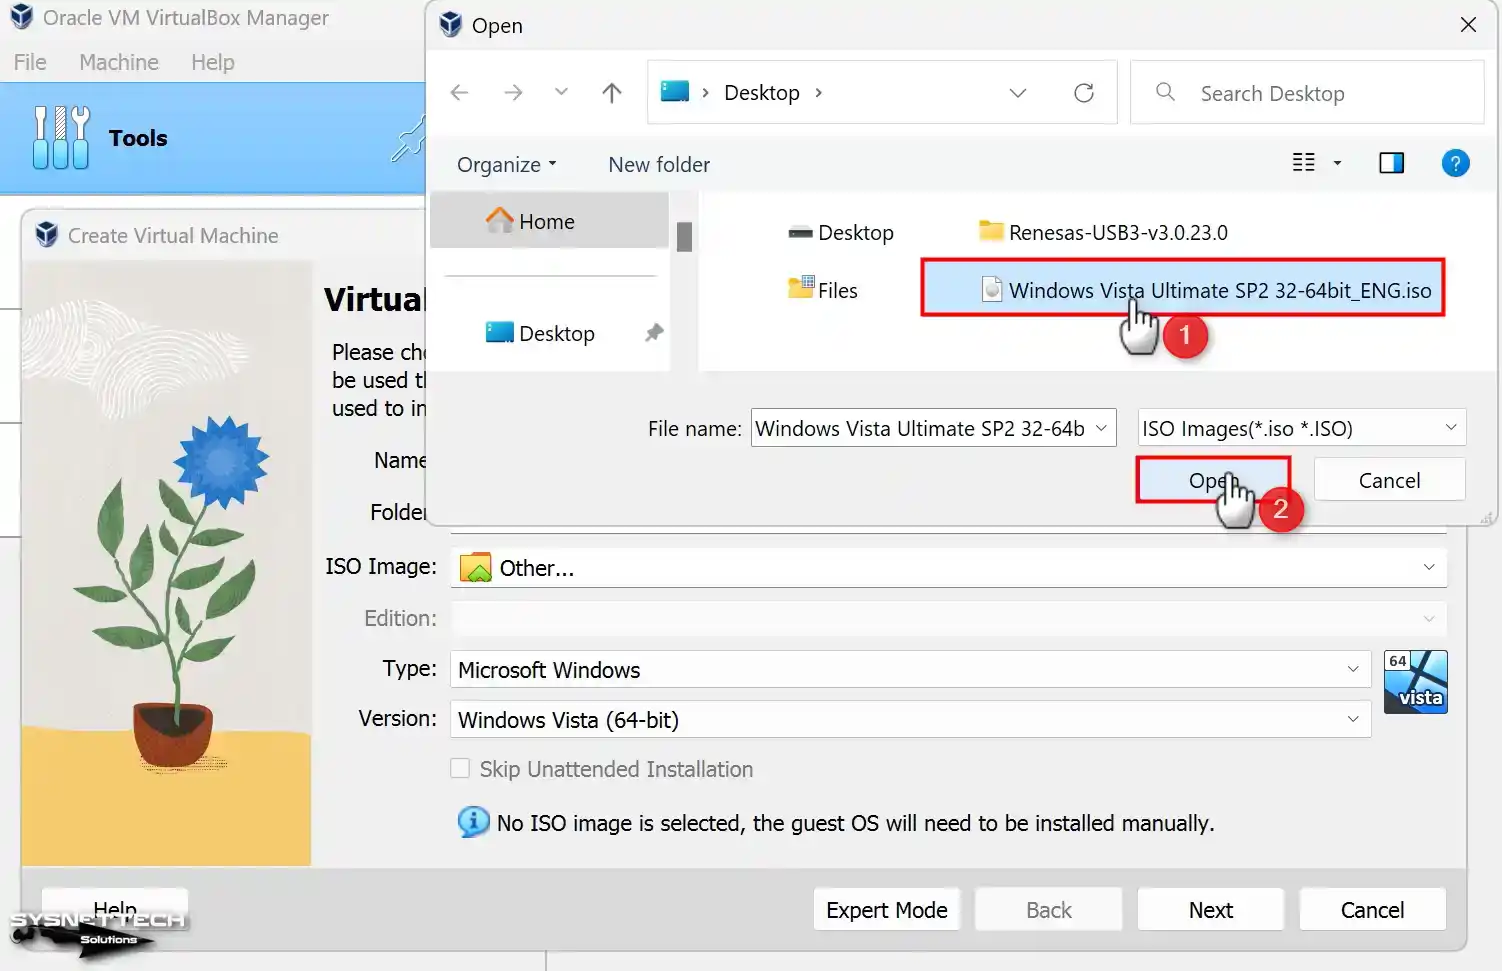Select the Desktop item in file list

click(840, 233)
